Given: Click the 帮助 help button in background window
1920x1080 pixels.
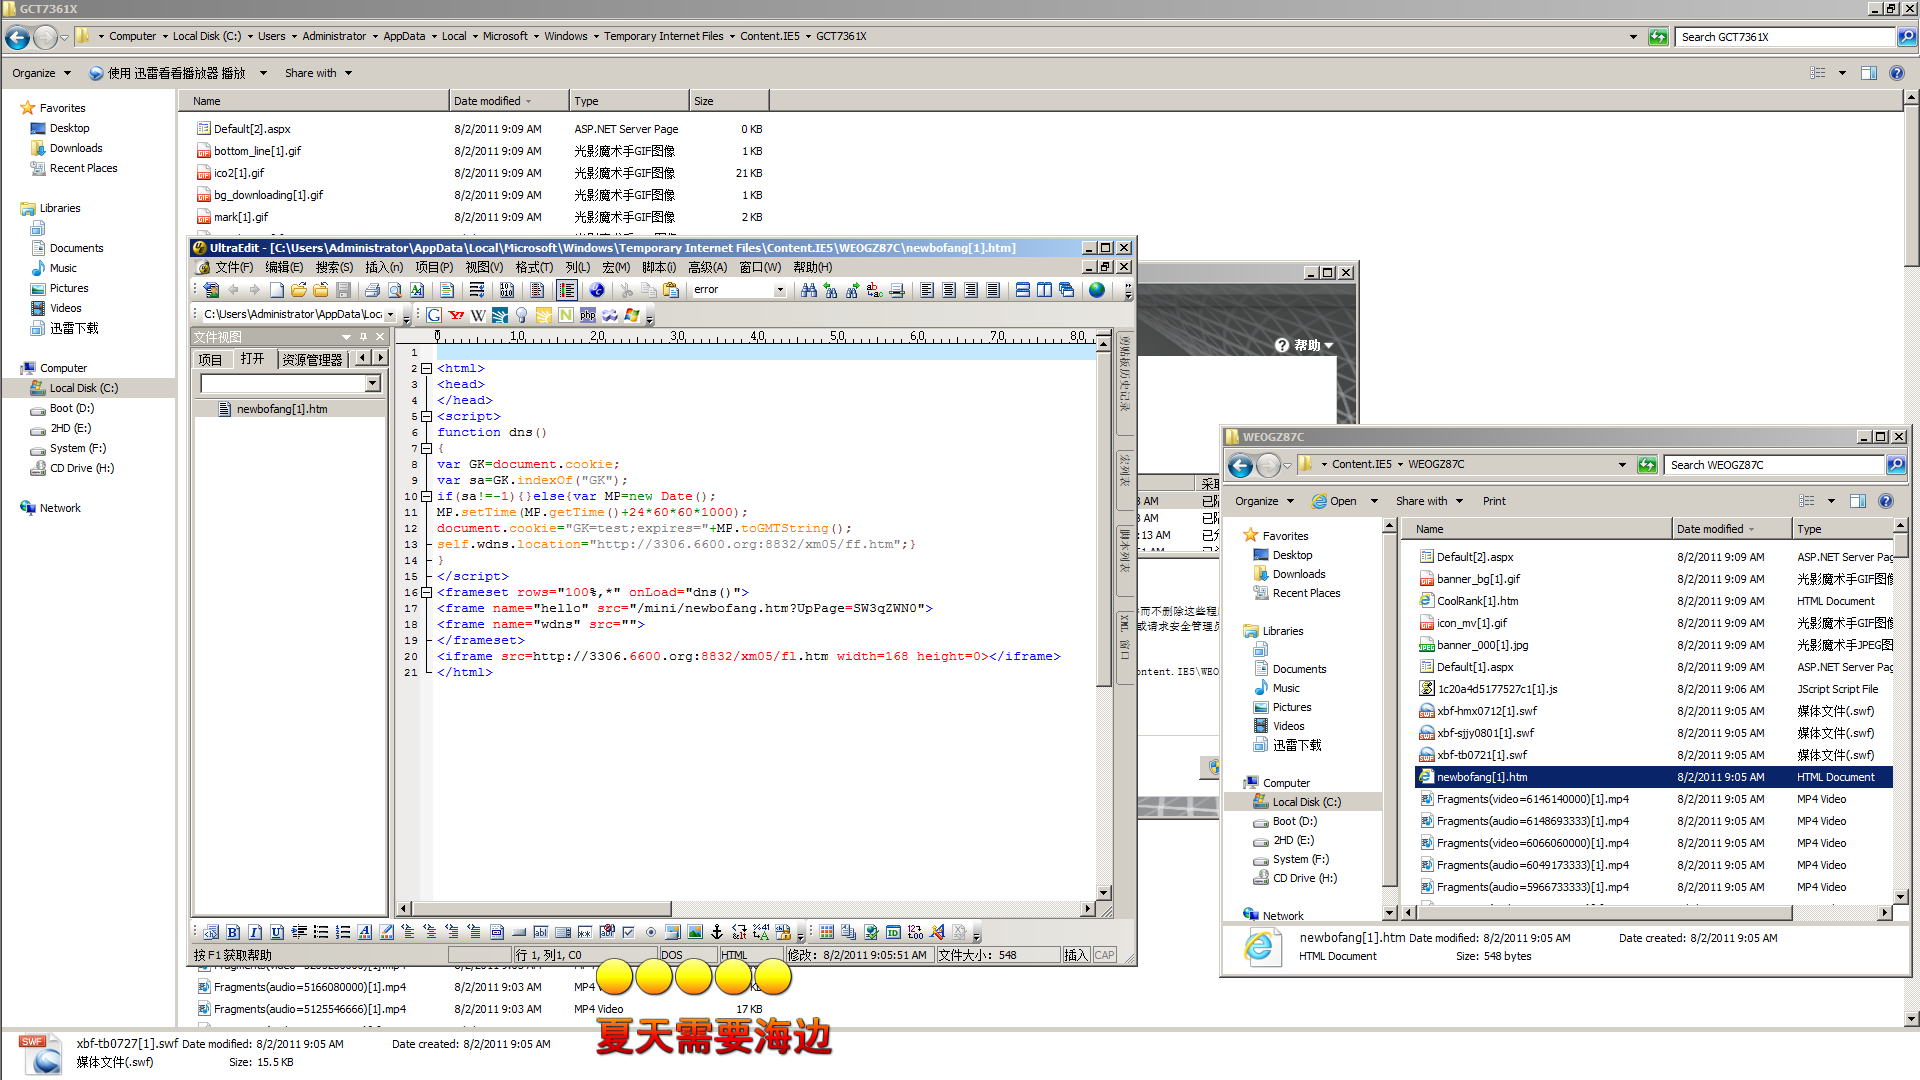Looking at the screenshot, I should pos(1303,345).
